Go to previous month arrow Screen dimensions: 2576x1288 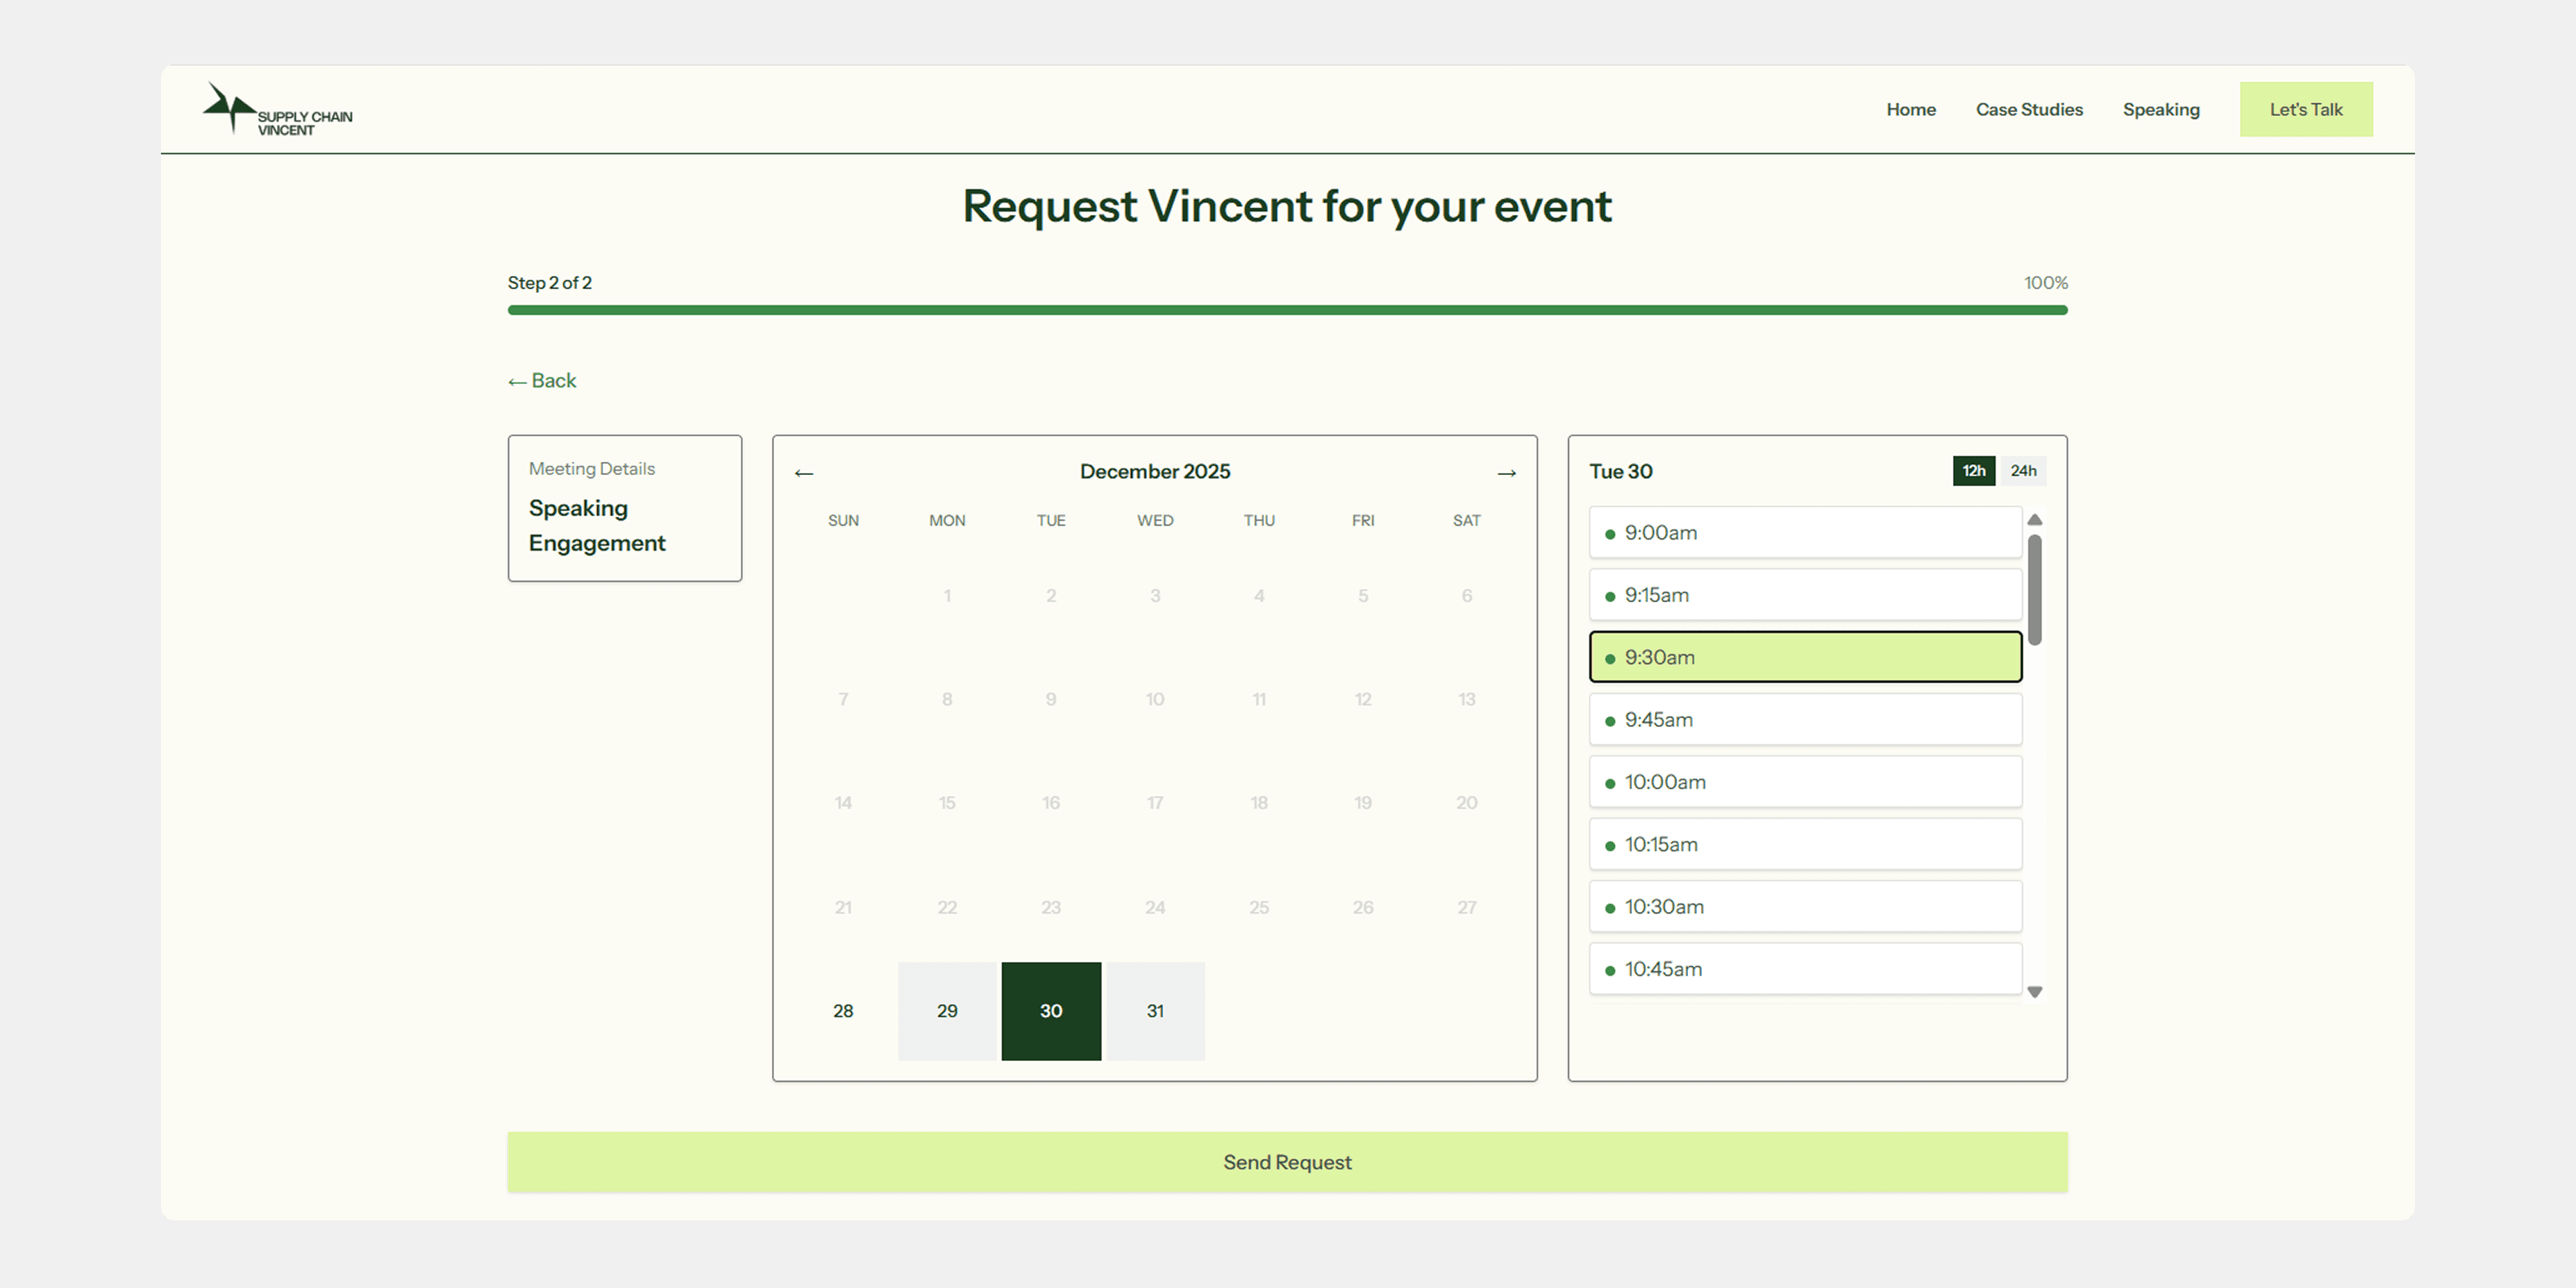[804, 473]
